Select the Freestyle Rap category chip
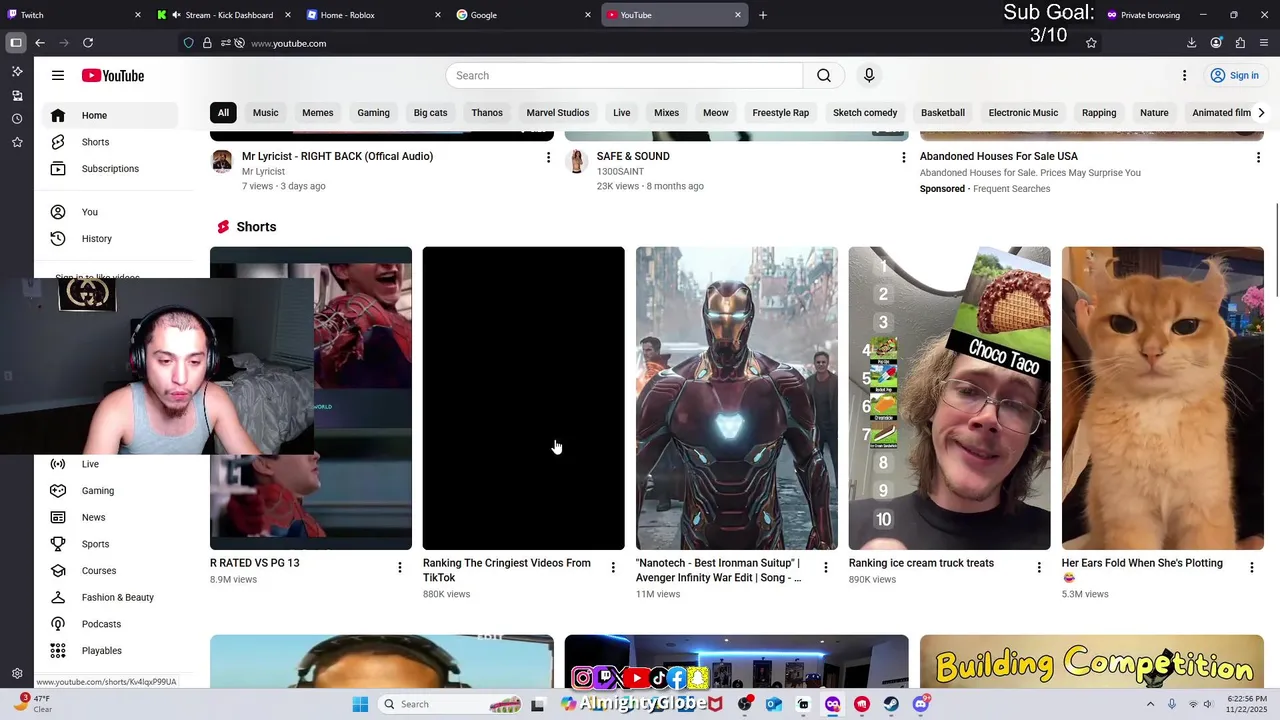 (781, 113)
